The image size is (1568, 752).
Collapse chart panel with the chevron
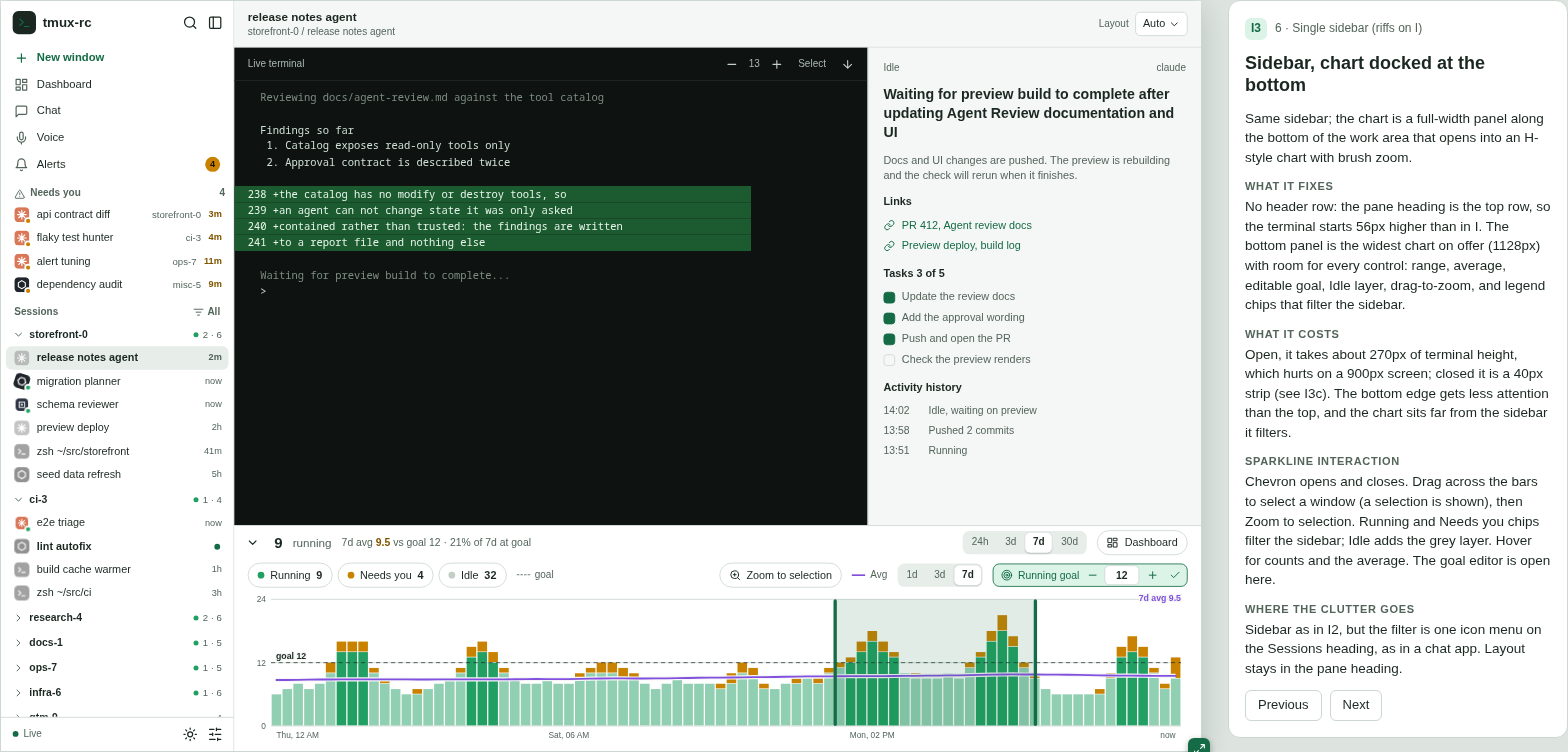click(x=252, y=542)
